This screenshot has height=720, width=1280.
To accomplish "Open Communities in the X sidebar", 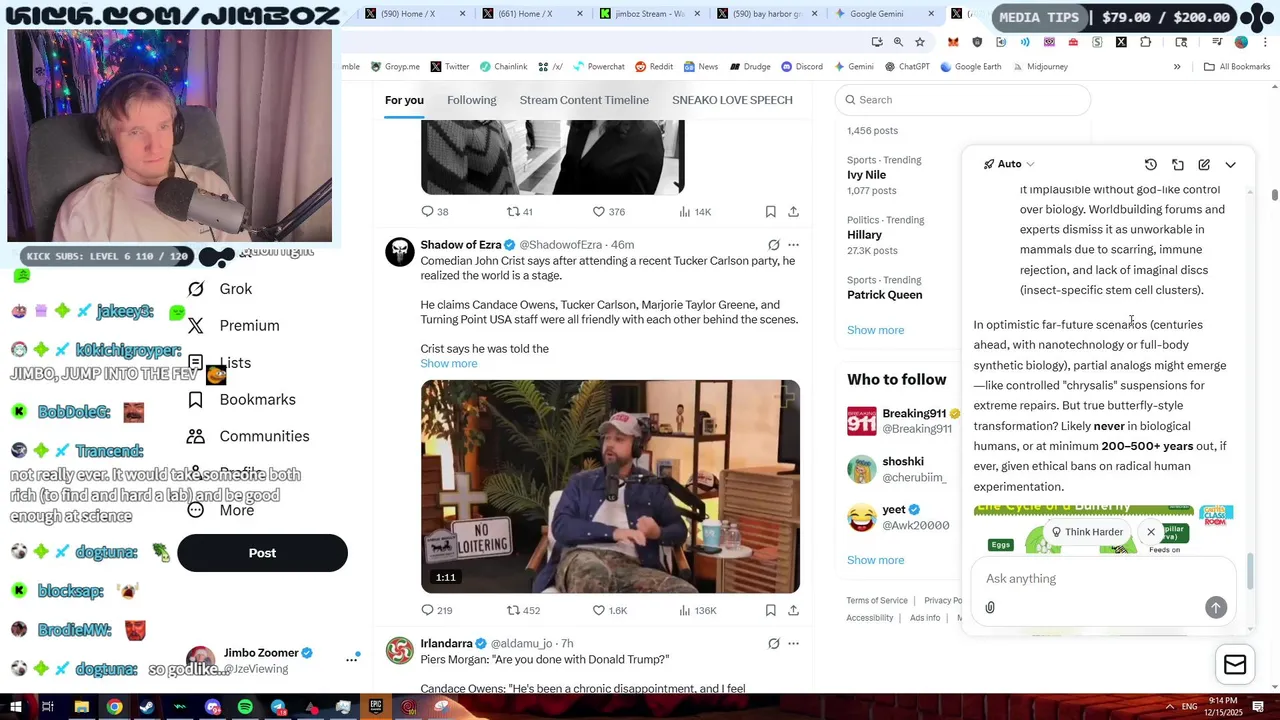I will (x=248, y=437).
